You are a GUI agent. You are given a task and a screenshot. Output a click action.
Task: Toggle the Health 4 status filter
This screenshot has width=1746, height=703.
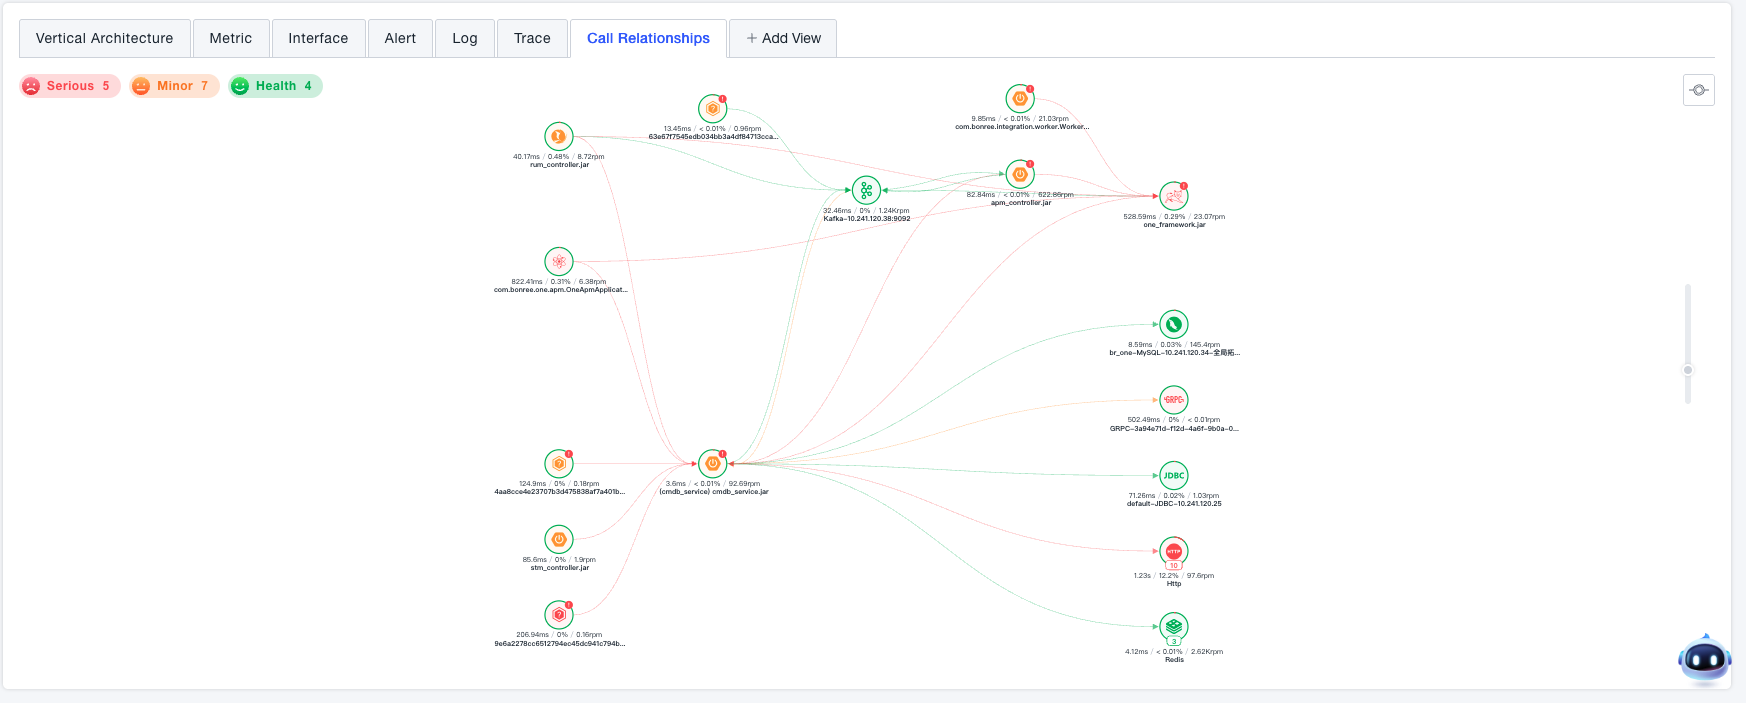pos(275,86)
